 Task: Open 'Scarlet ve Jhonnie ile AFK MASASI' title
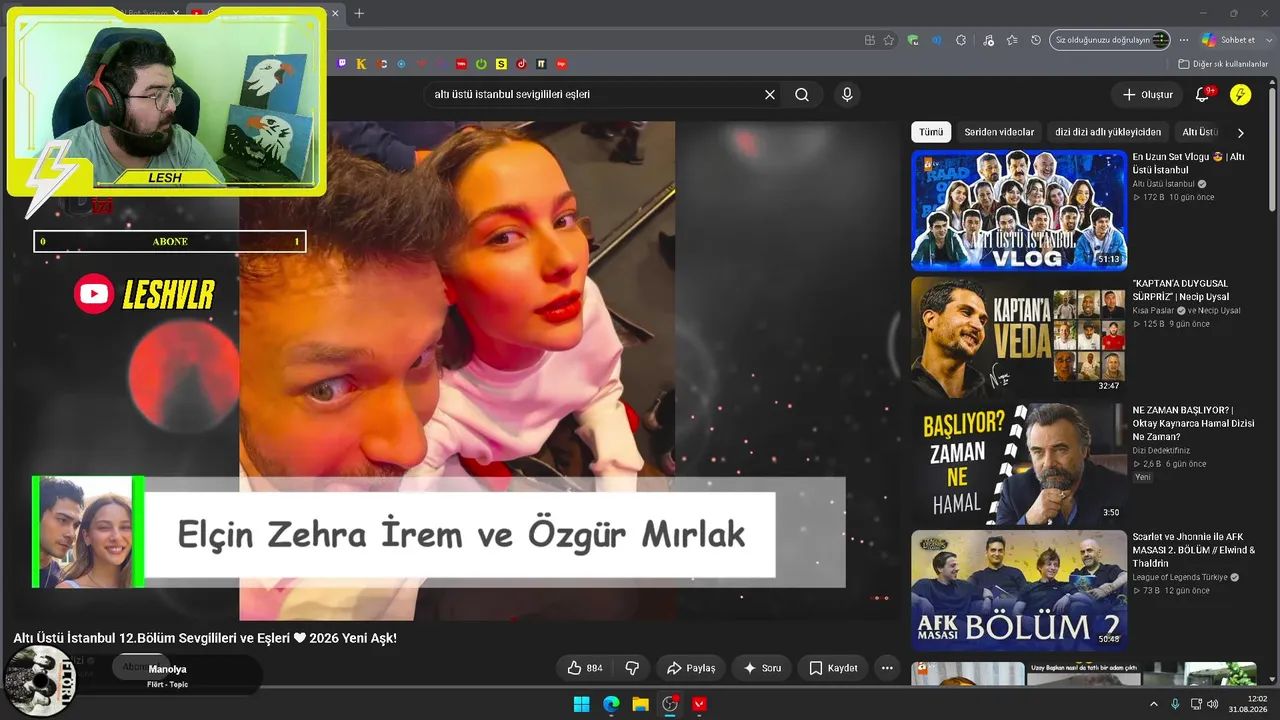tap(1193, 550)
